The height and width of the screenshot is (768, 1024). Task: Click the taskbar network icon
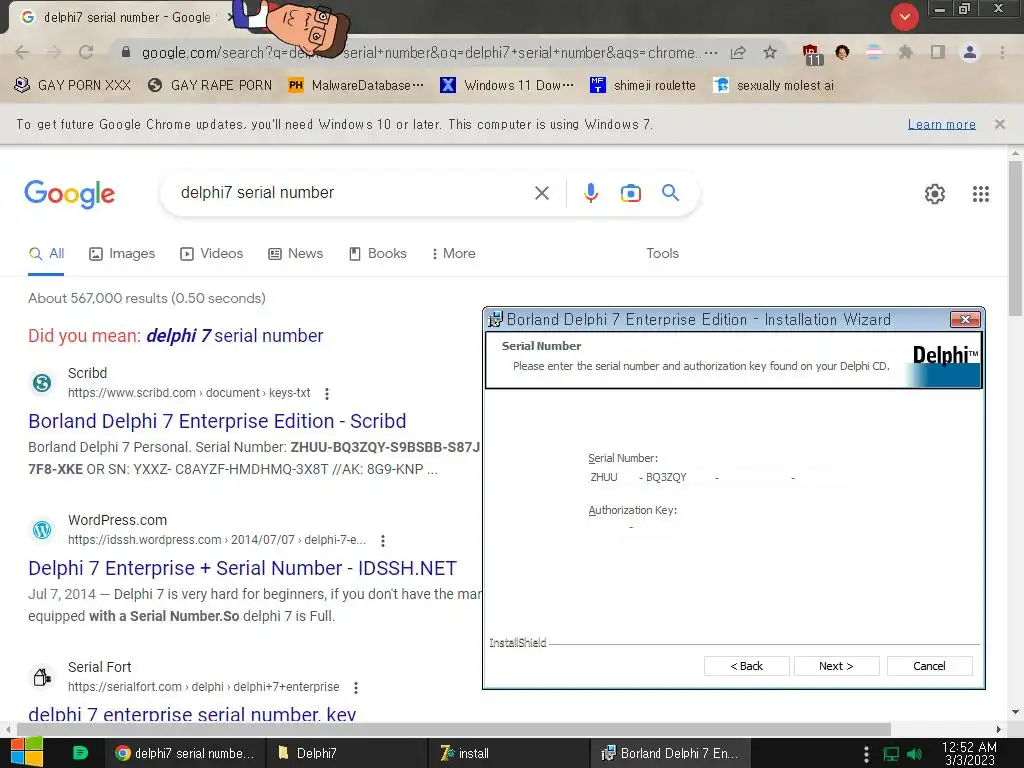891,754
